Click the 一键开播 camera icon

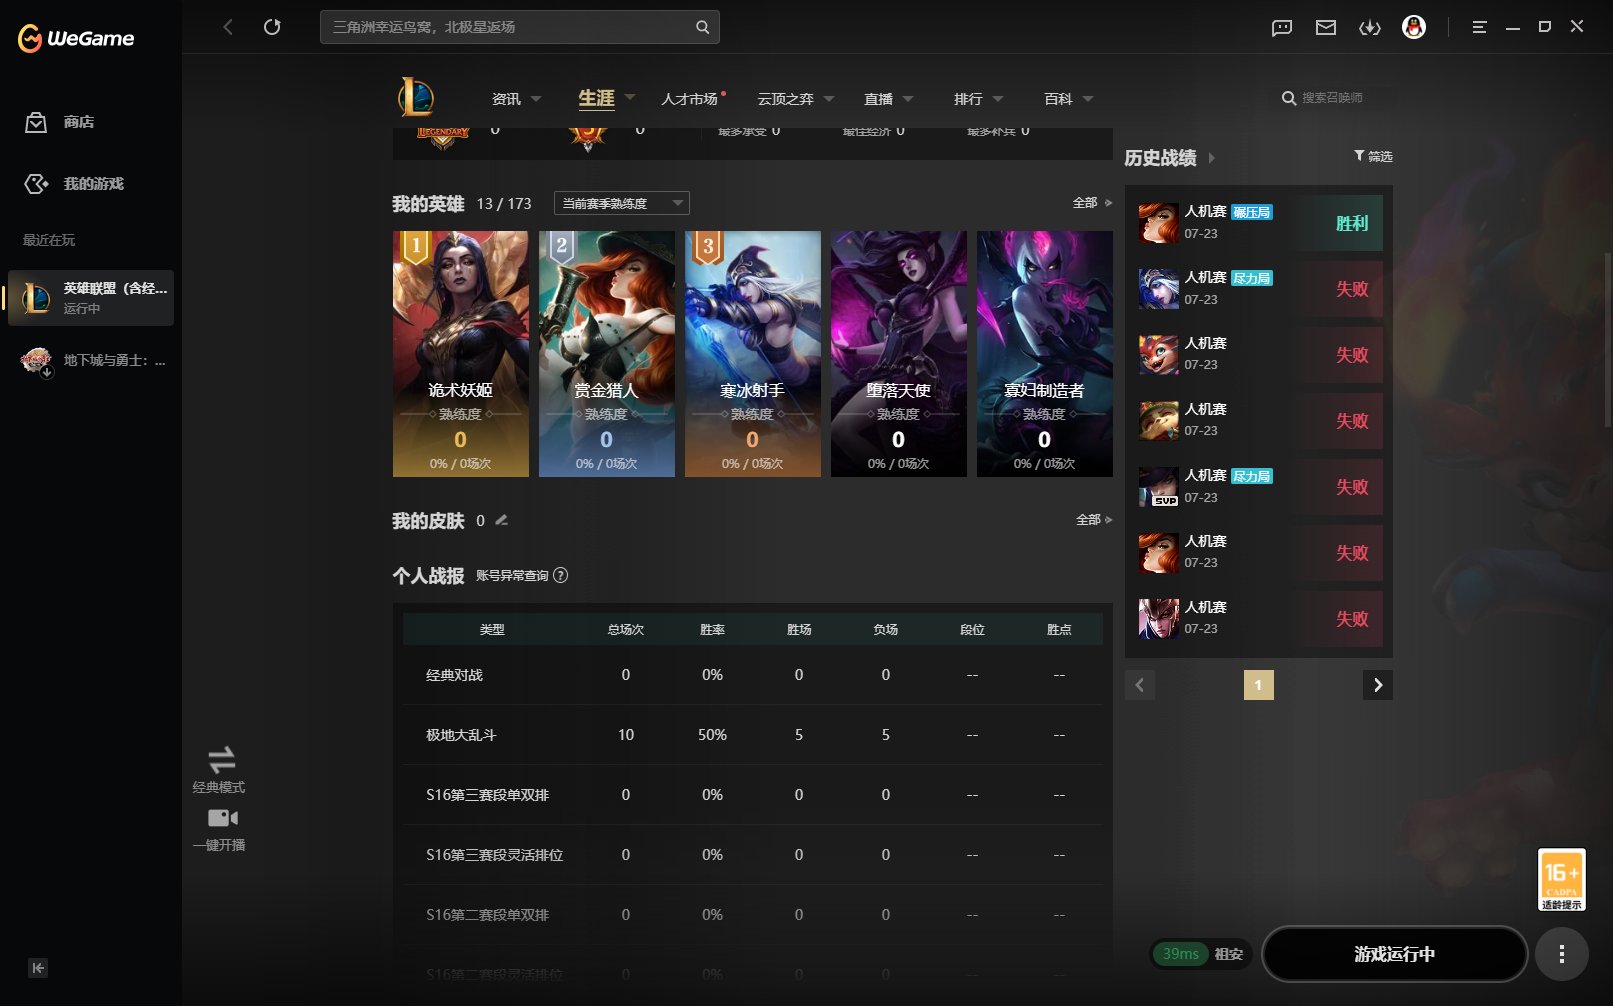click(x=222, y=818)
